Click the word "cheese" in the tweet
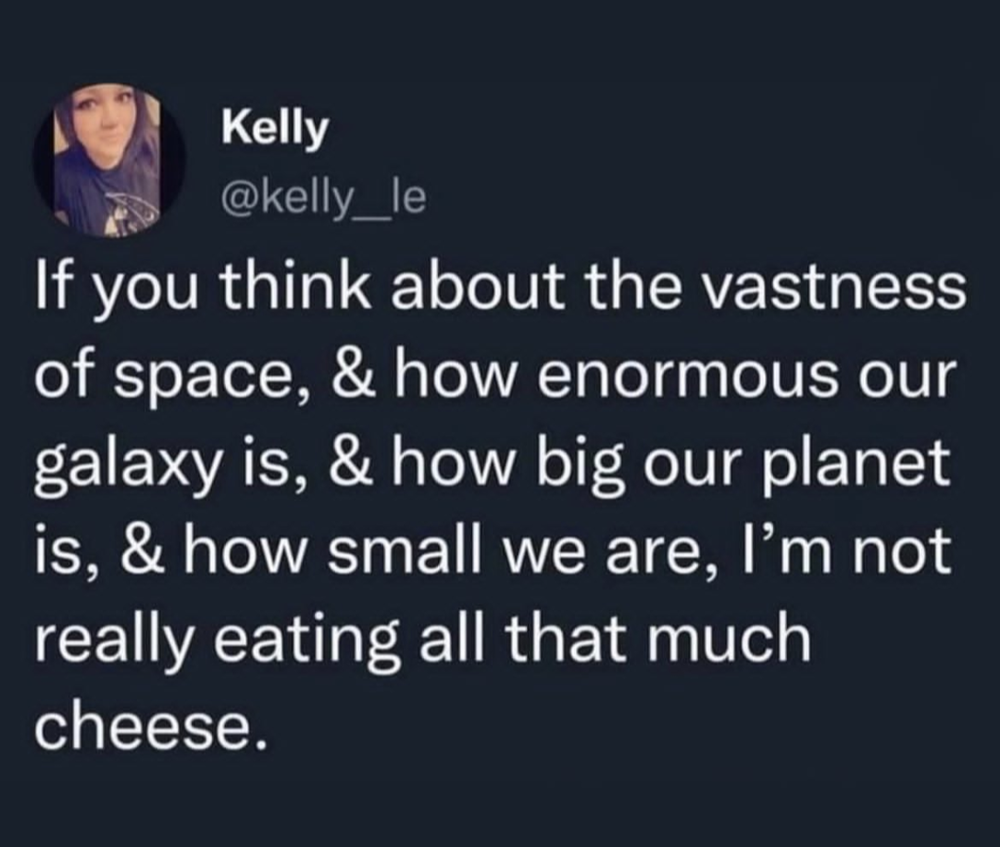This screenshot has width=1000, height=847. 150,723
